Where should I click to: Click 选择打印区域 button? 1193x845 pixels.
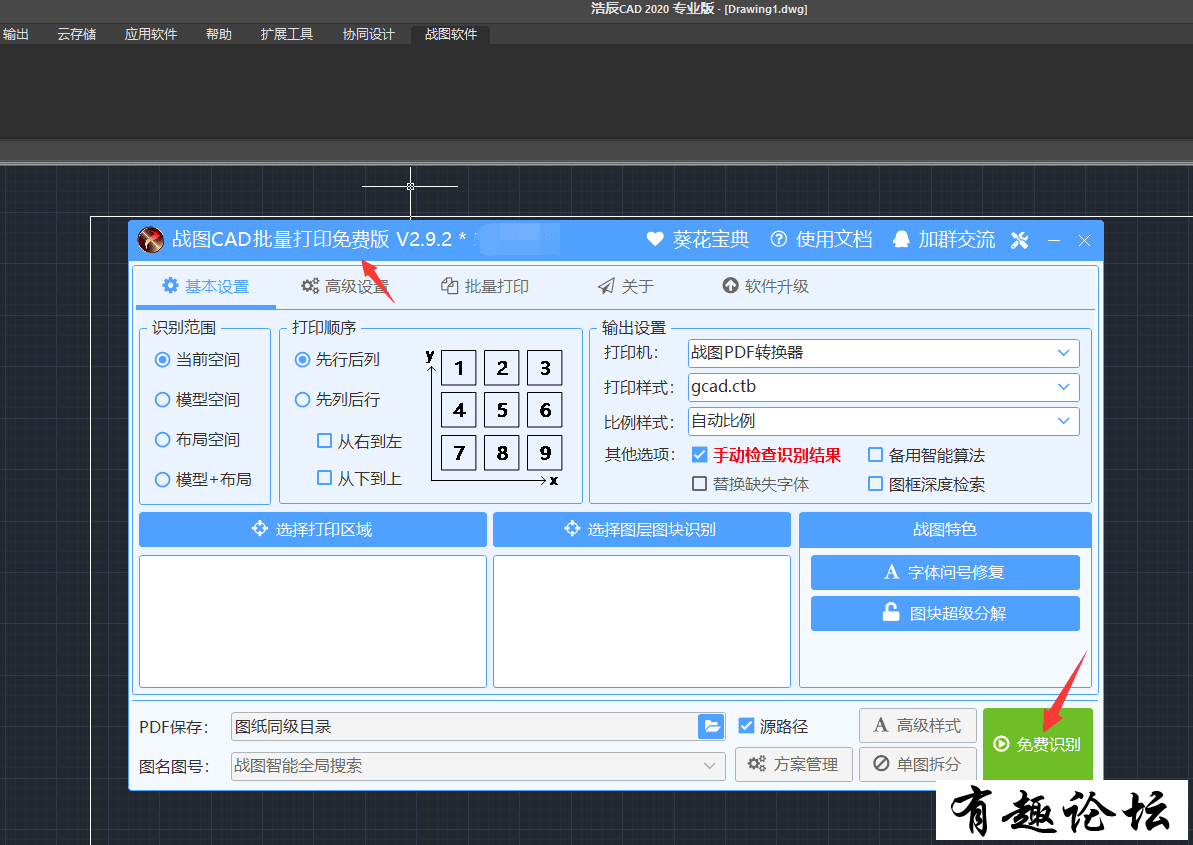pos(313,529)
